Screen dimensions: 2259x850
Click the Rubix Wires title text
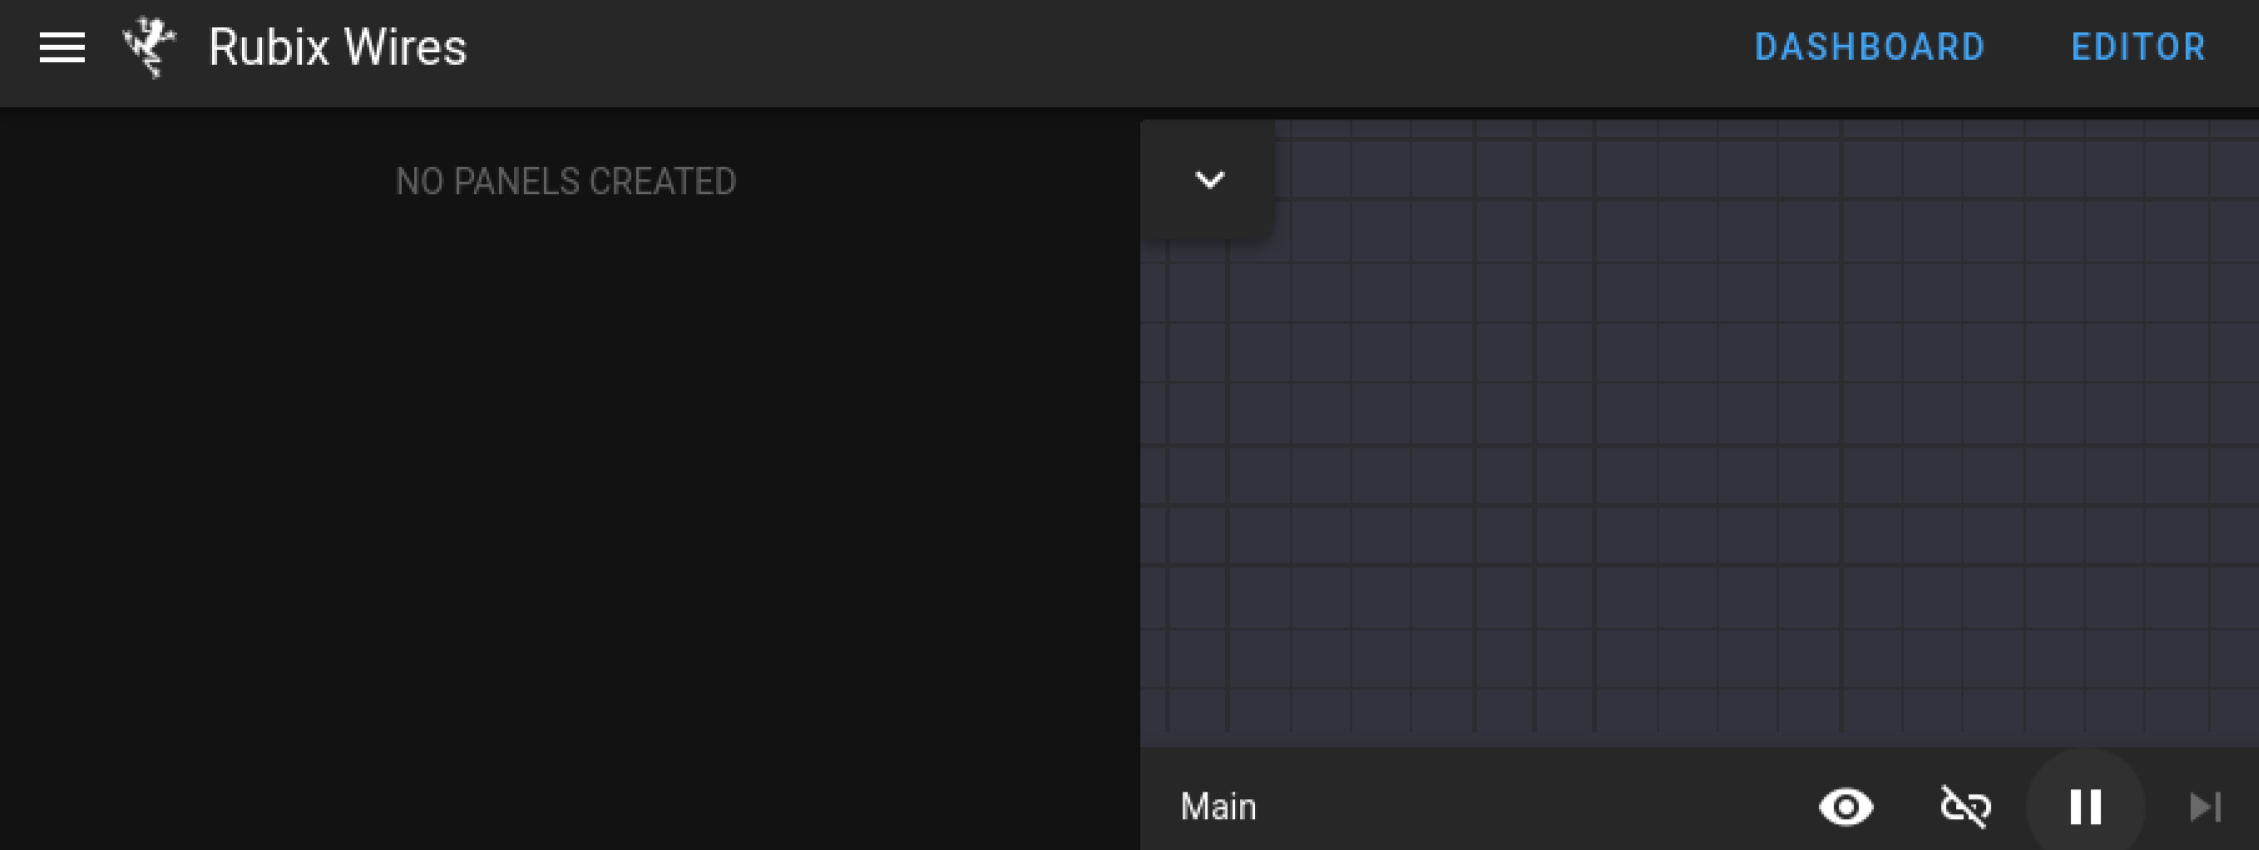point(337,47)
